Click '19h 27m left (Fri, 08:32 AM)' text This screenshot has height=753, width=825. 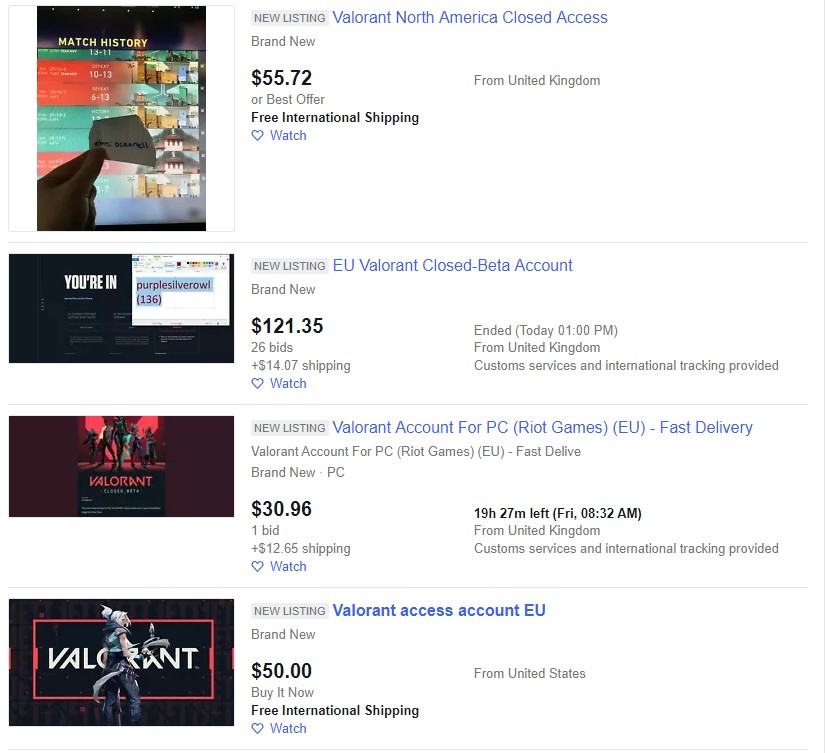click(x=558, y=514)
